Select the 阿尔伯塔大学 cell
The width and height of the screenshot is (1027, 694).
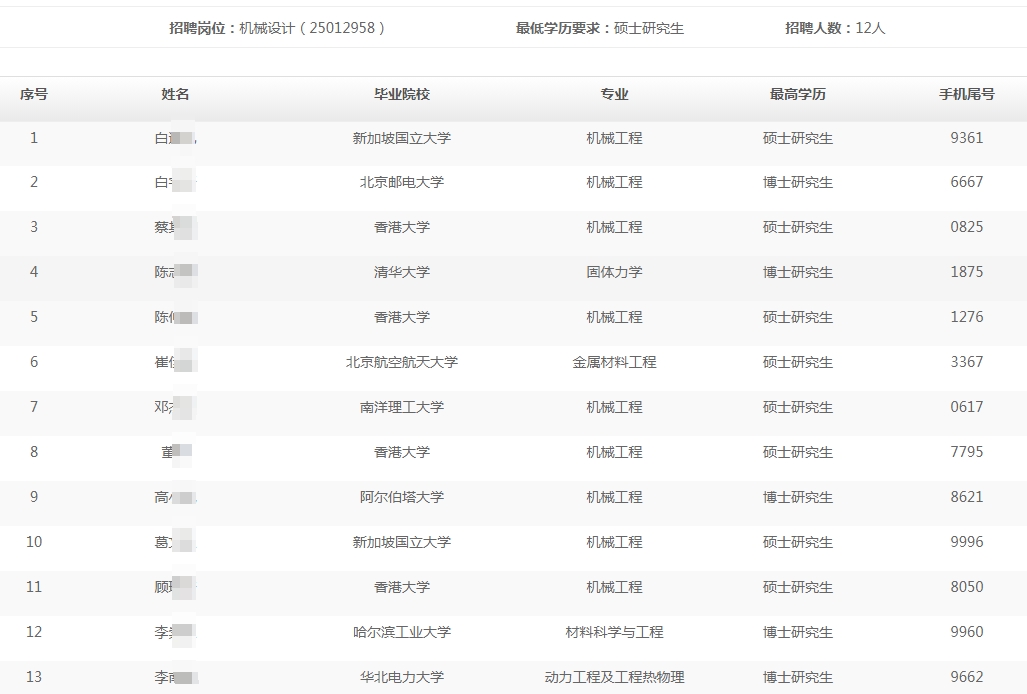pos(402,497)
